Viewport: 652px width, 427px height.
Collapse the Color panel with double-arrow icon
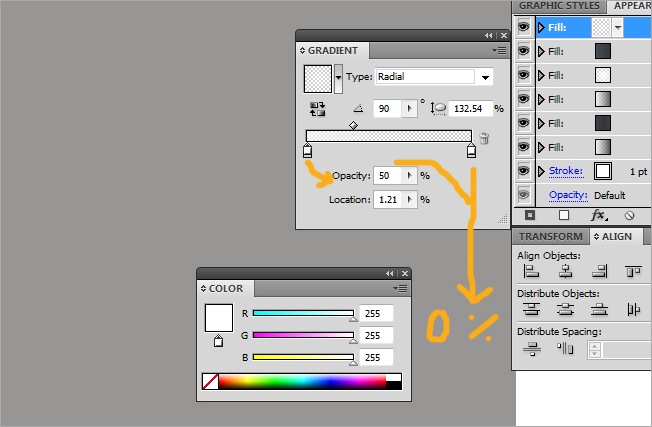point(389,274)
